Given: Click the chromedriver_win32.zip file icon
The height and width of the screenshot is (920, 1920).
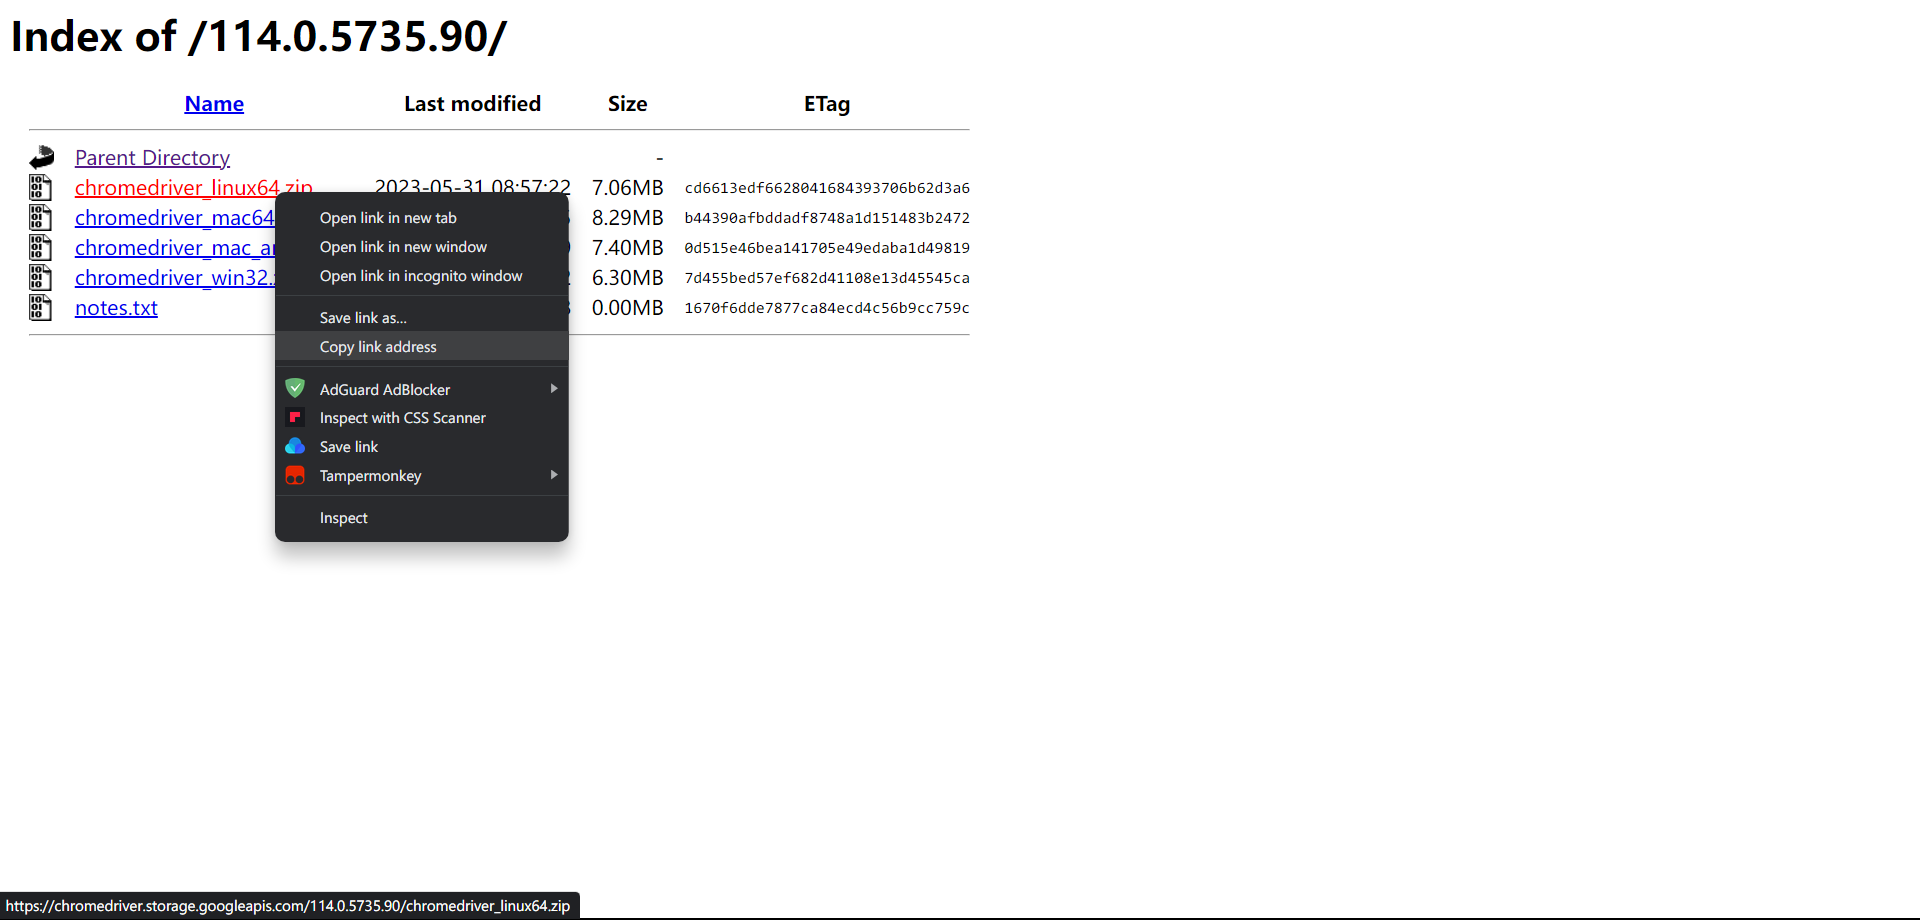Looking at the screenshot, I should [41, 277].
